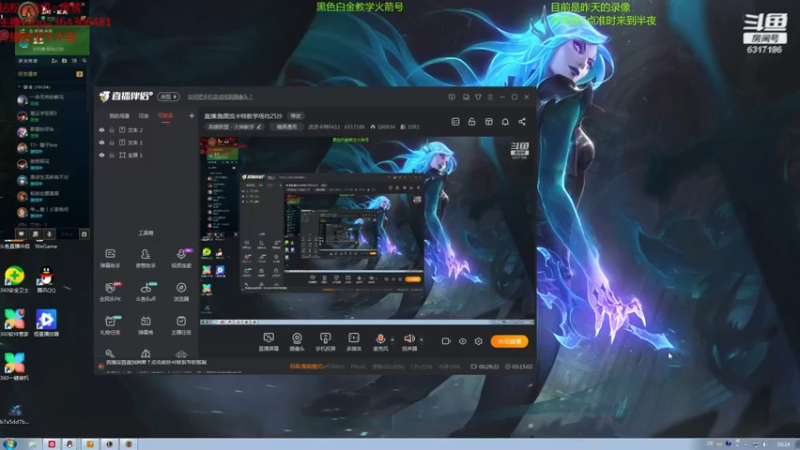Click friend request badge in QQ panel
Image resolution: width=800 pixels, height=450 pixels.
pyautogui.click(x=80, y=74)
